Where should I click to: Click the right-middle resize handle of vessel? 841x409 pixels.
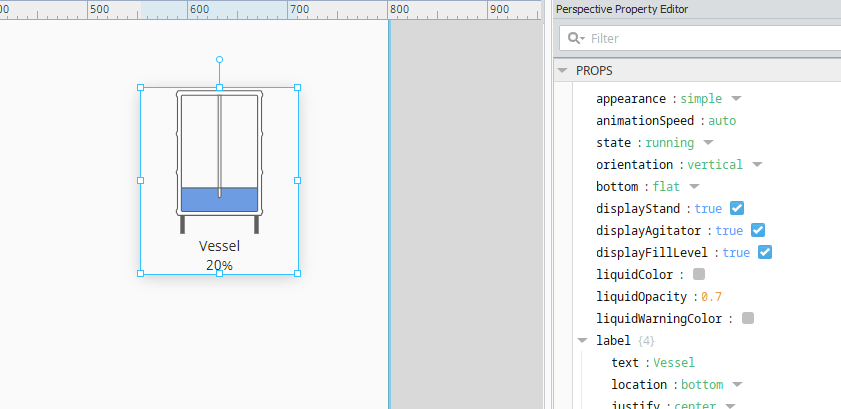[x=297, y=181]
